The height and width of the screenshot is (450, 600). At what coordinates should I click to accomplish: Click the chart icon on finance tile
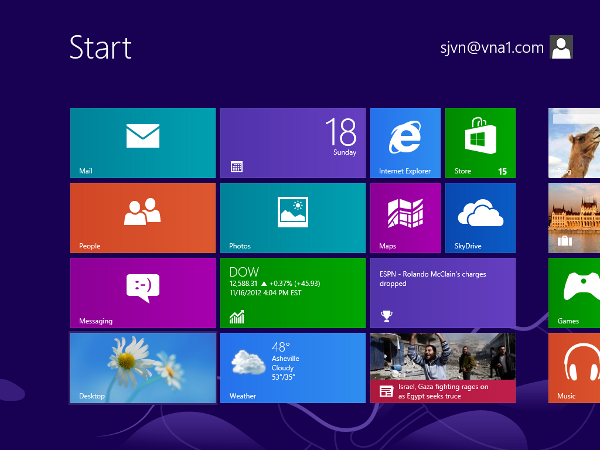coord(237,317)
